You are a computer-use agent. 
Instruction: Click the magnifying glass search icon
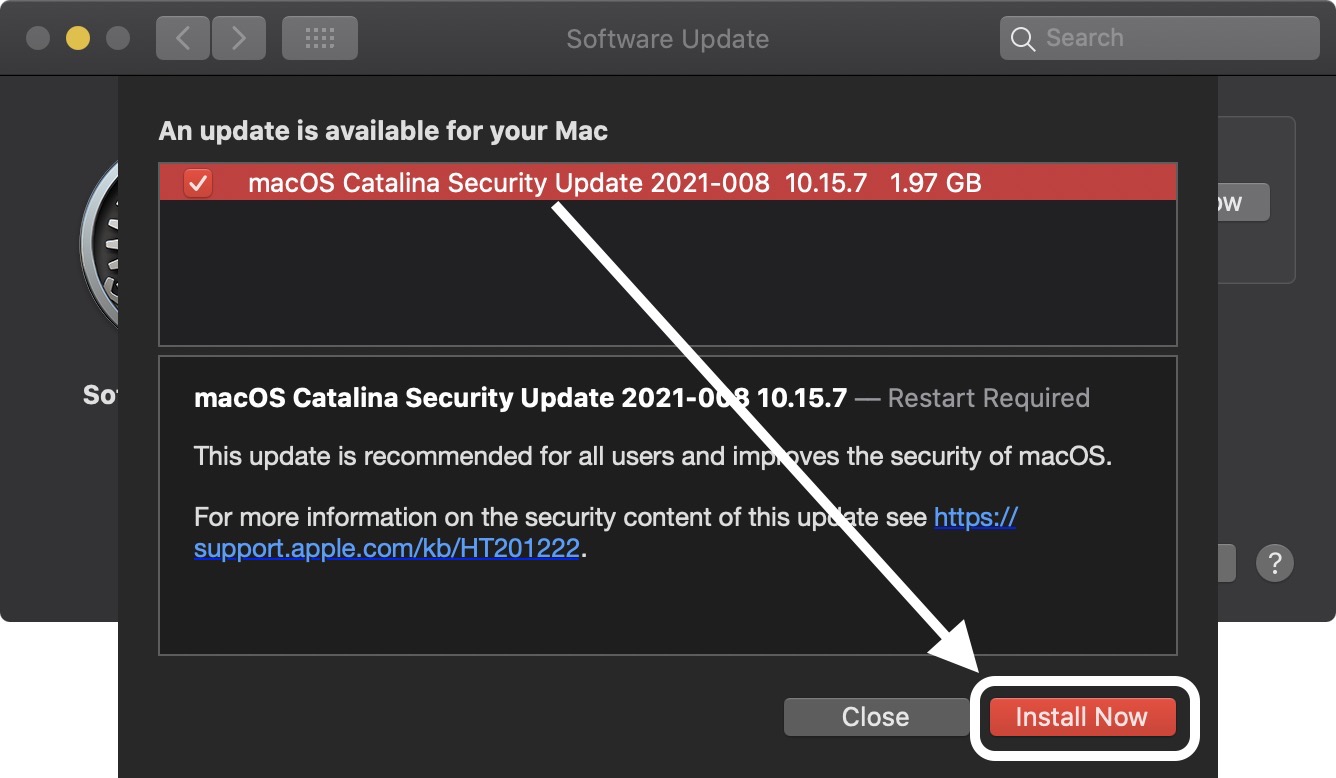[x=1022, y=39]
